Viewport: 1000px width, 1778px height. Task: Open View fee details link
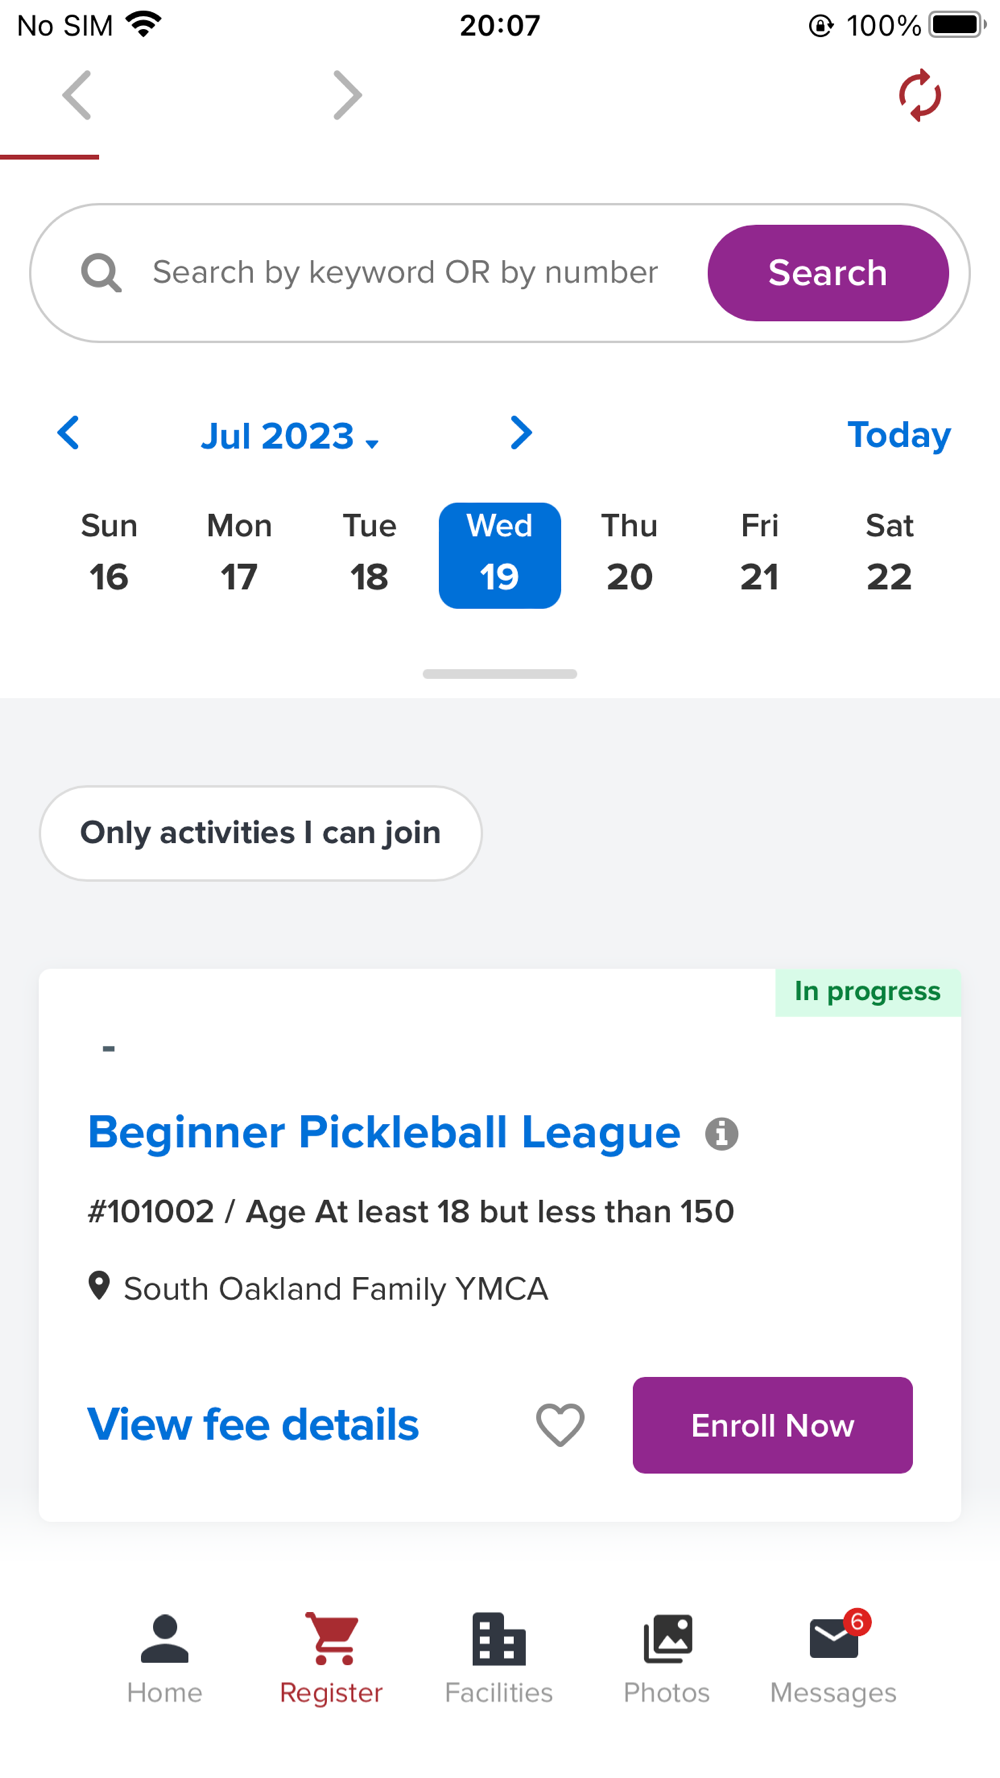(x=253, y=1425)
